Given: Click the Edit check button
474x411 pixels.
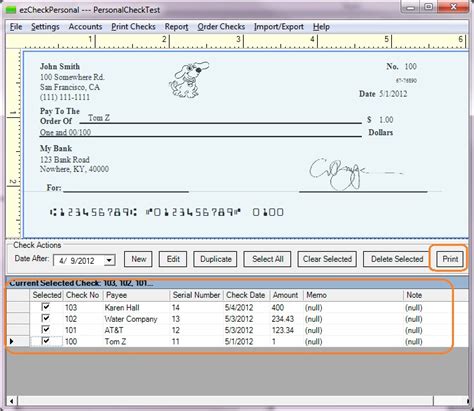Looking at the screenshot, I should [x=173, y=259].
